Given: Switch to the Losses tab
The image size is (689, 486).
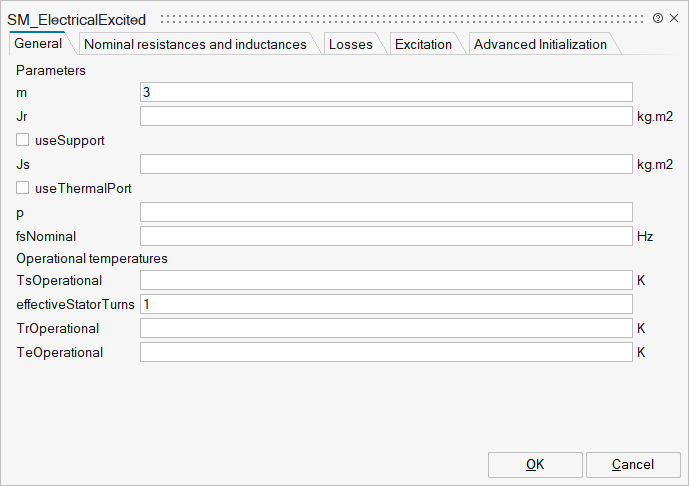Looking at the screenshot, I should (x=350, y=44).
